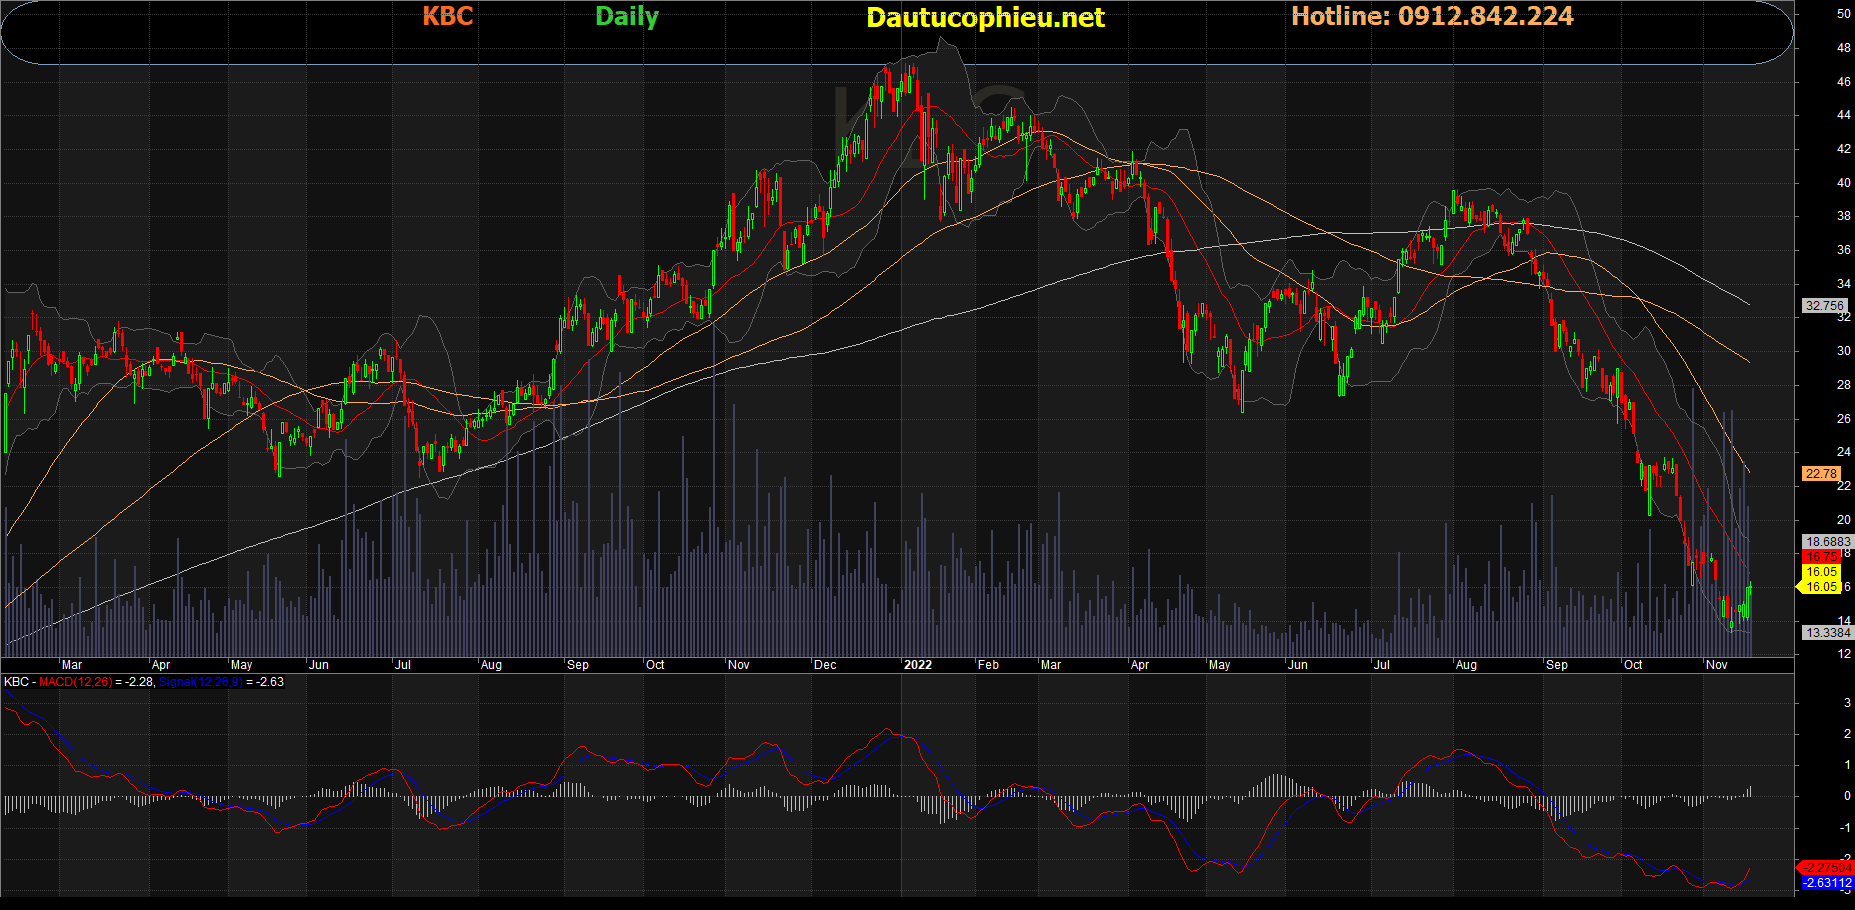This screenshot has height=910, width=1855.
Task: Click the yellow 16.05 arrow-shaped last price marker
Action: pyautogui.click(x=1819, y=587)
